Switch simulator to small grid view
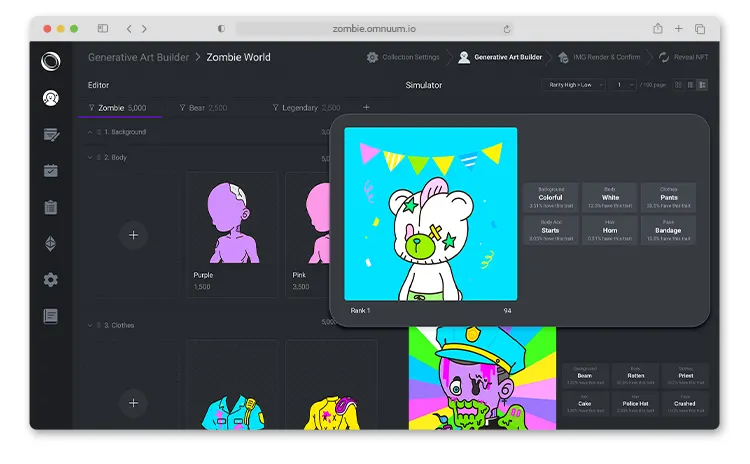Screen dimensions: 750x464 click(678, 85)
